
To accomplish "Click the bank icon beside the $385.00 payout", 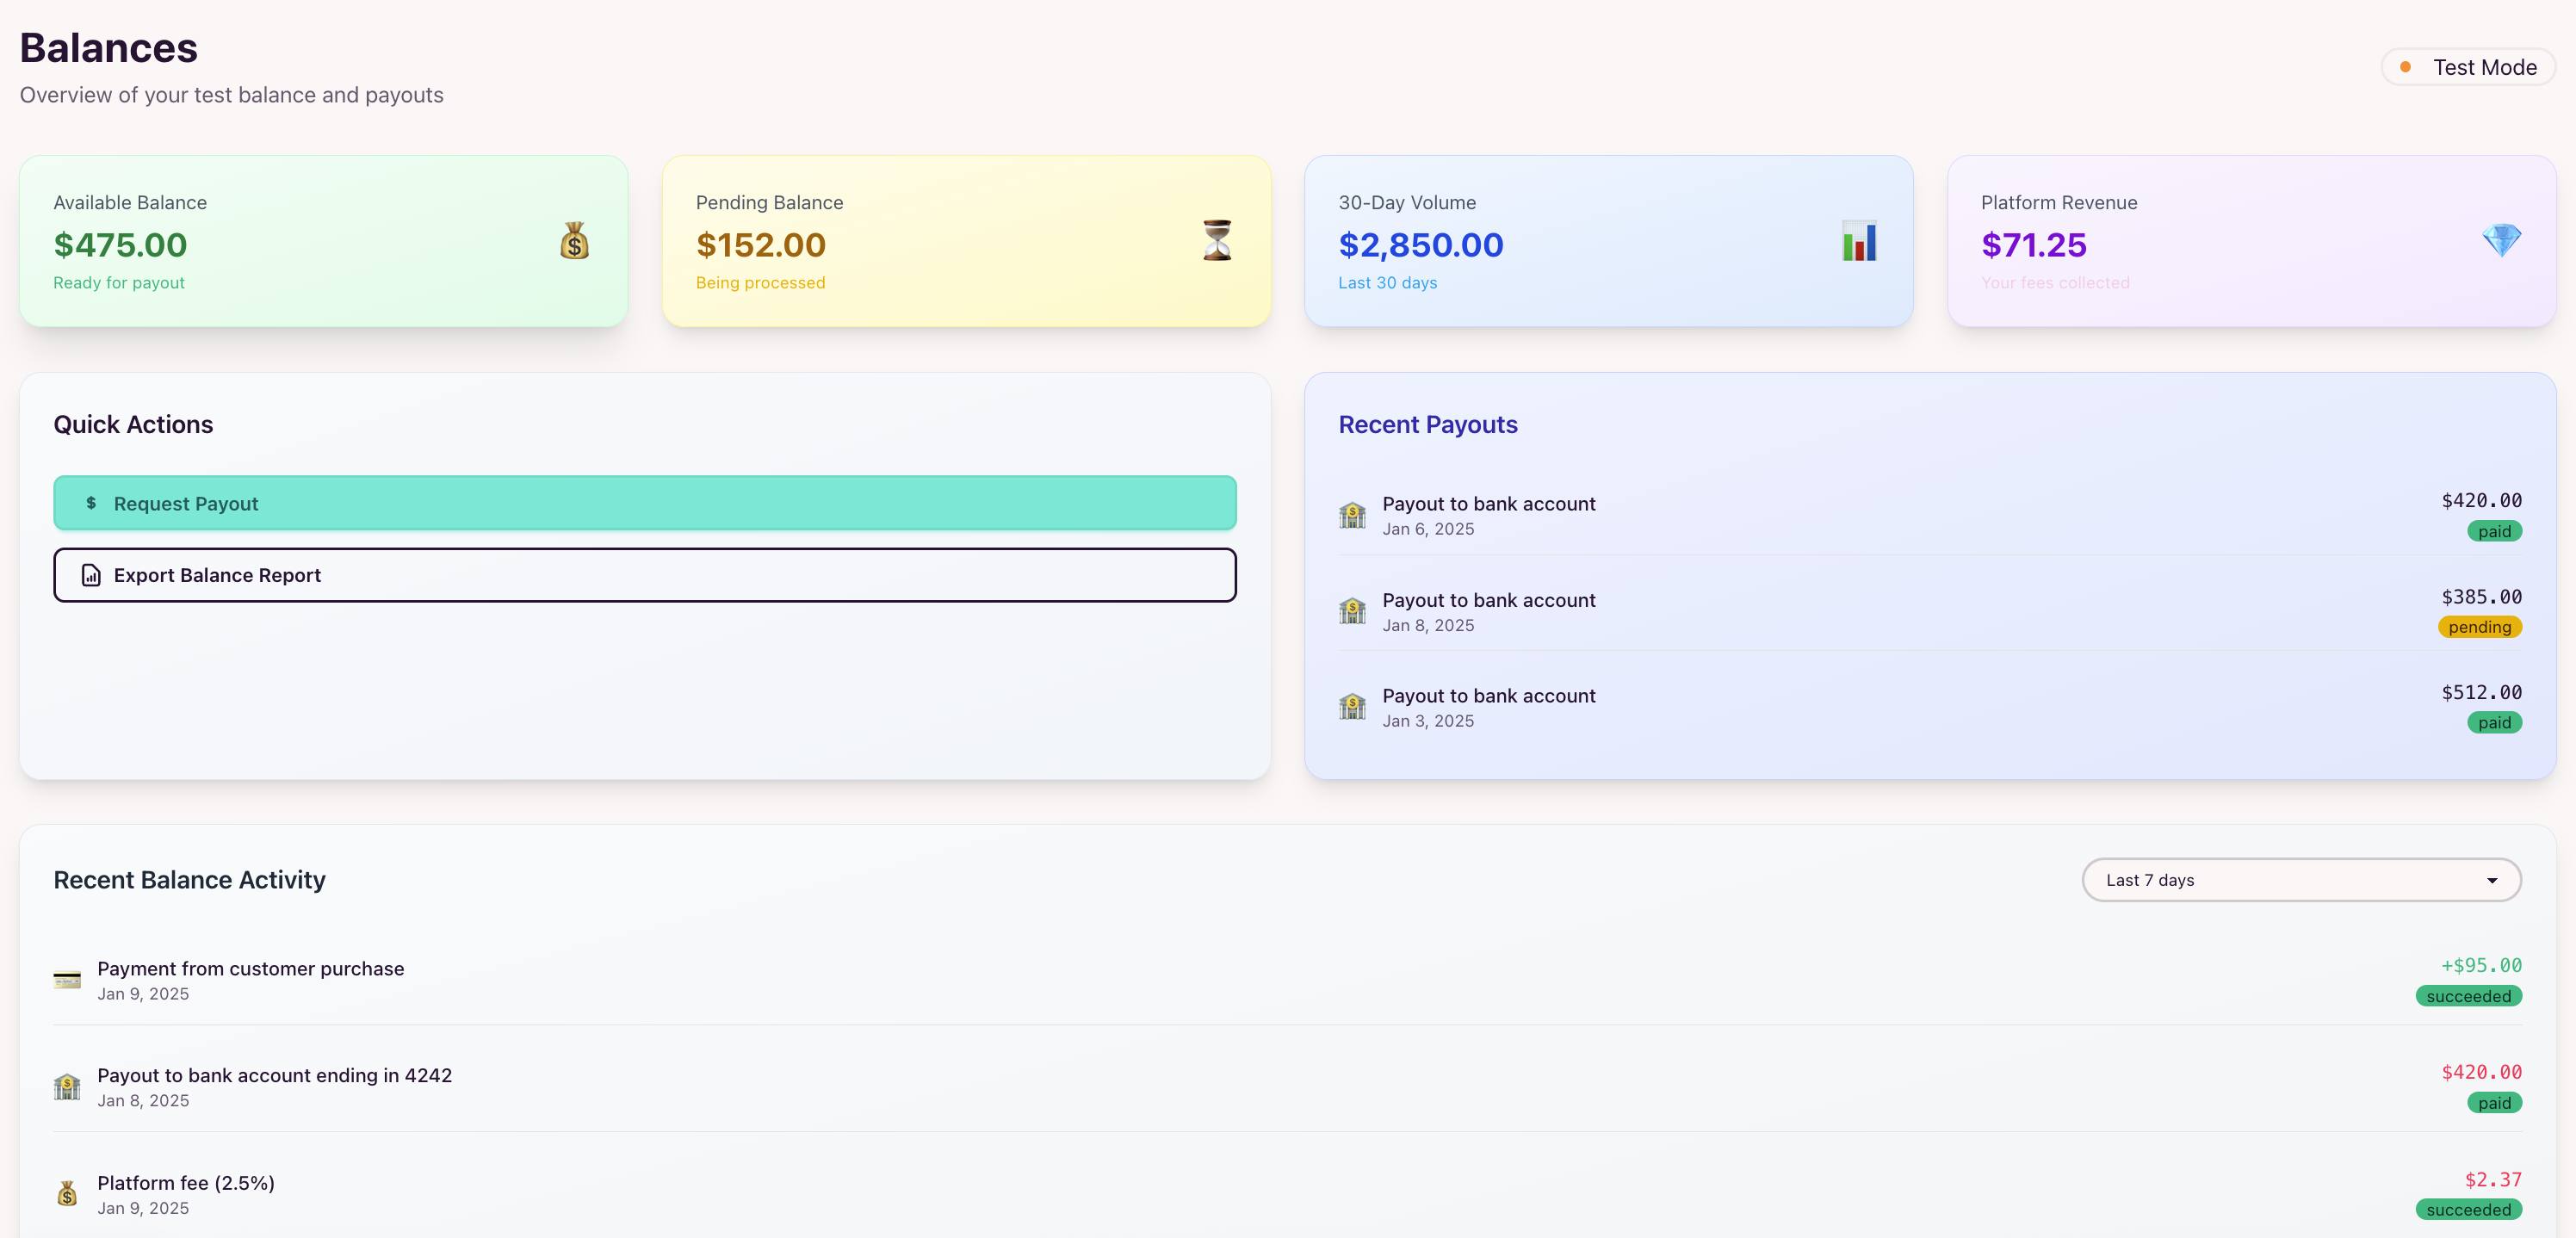I will (1352, 611).
